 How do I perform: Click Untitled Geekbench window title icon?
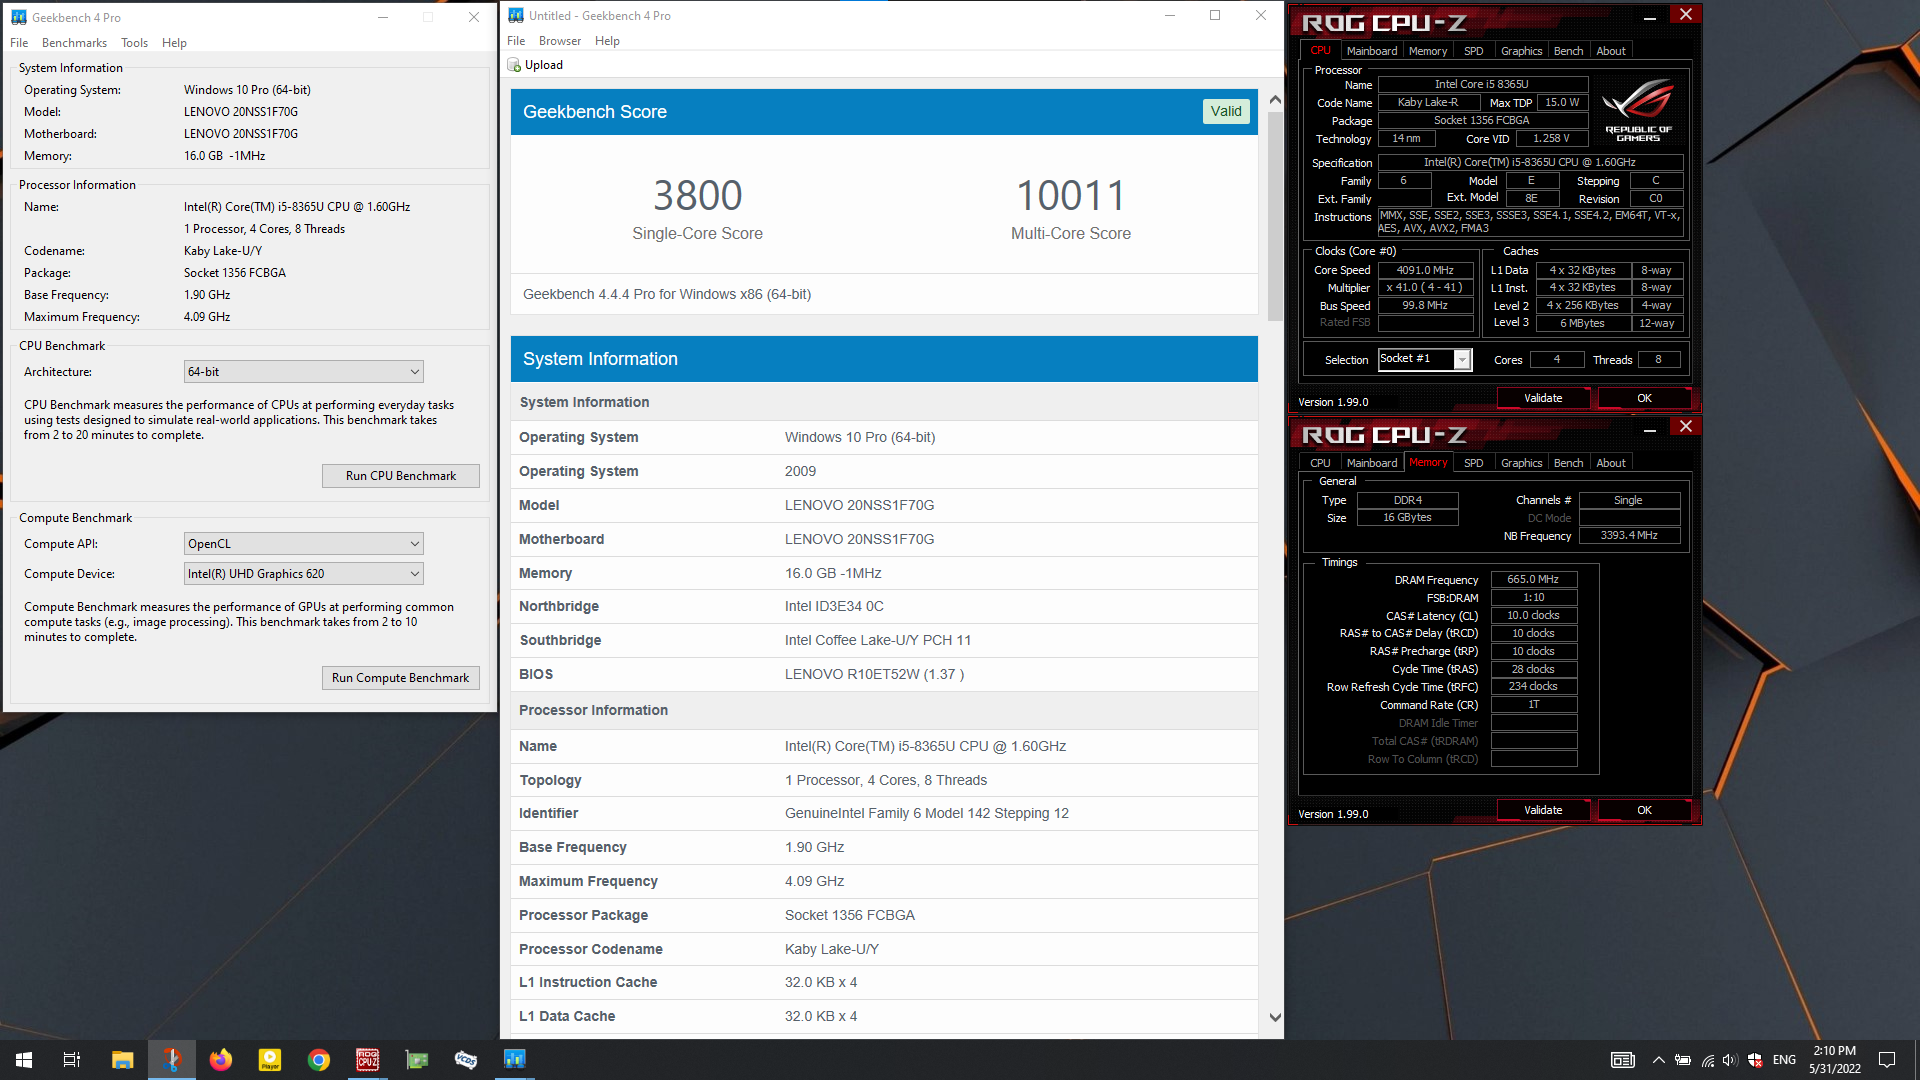(516, 15)
